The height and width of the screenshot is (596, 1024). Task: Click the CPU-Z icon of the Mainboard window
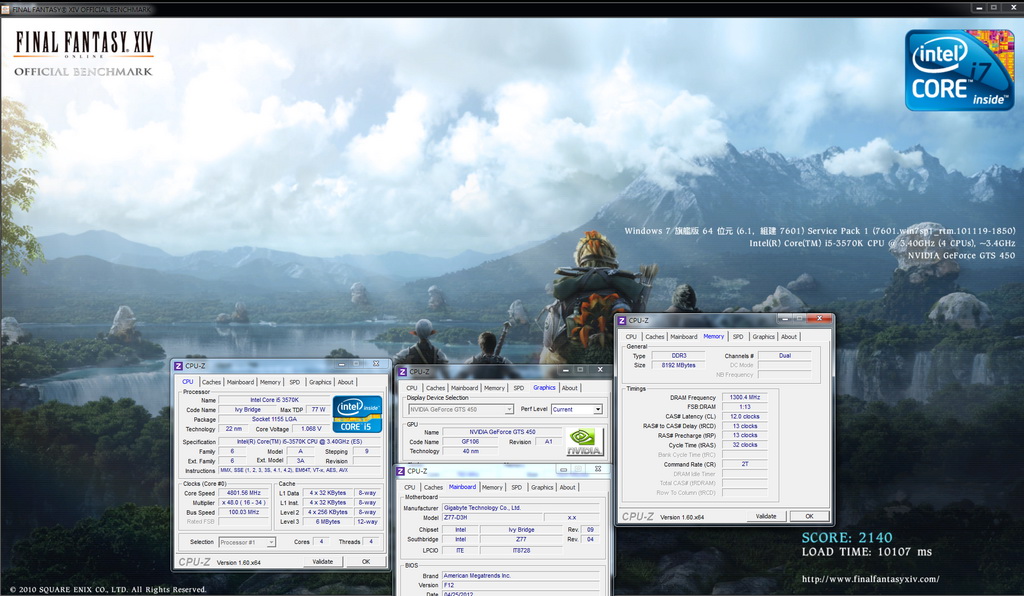coord(400,471)
